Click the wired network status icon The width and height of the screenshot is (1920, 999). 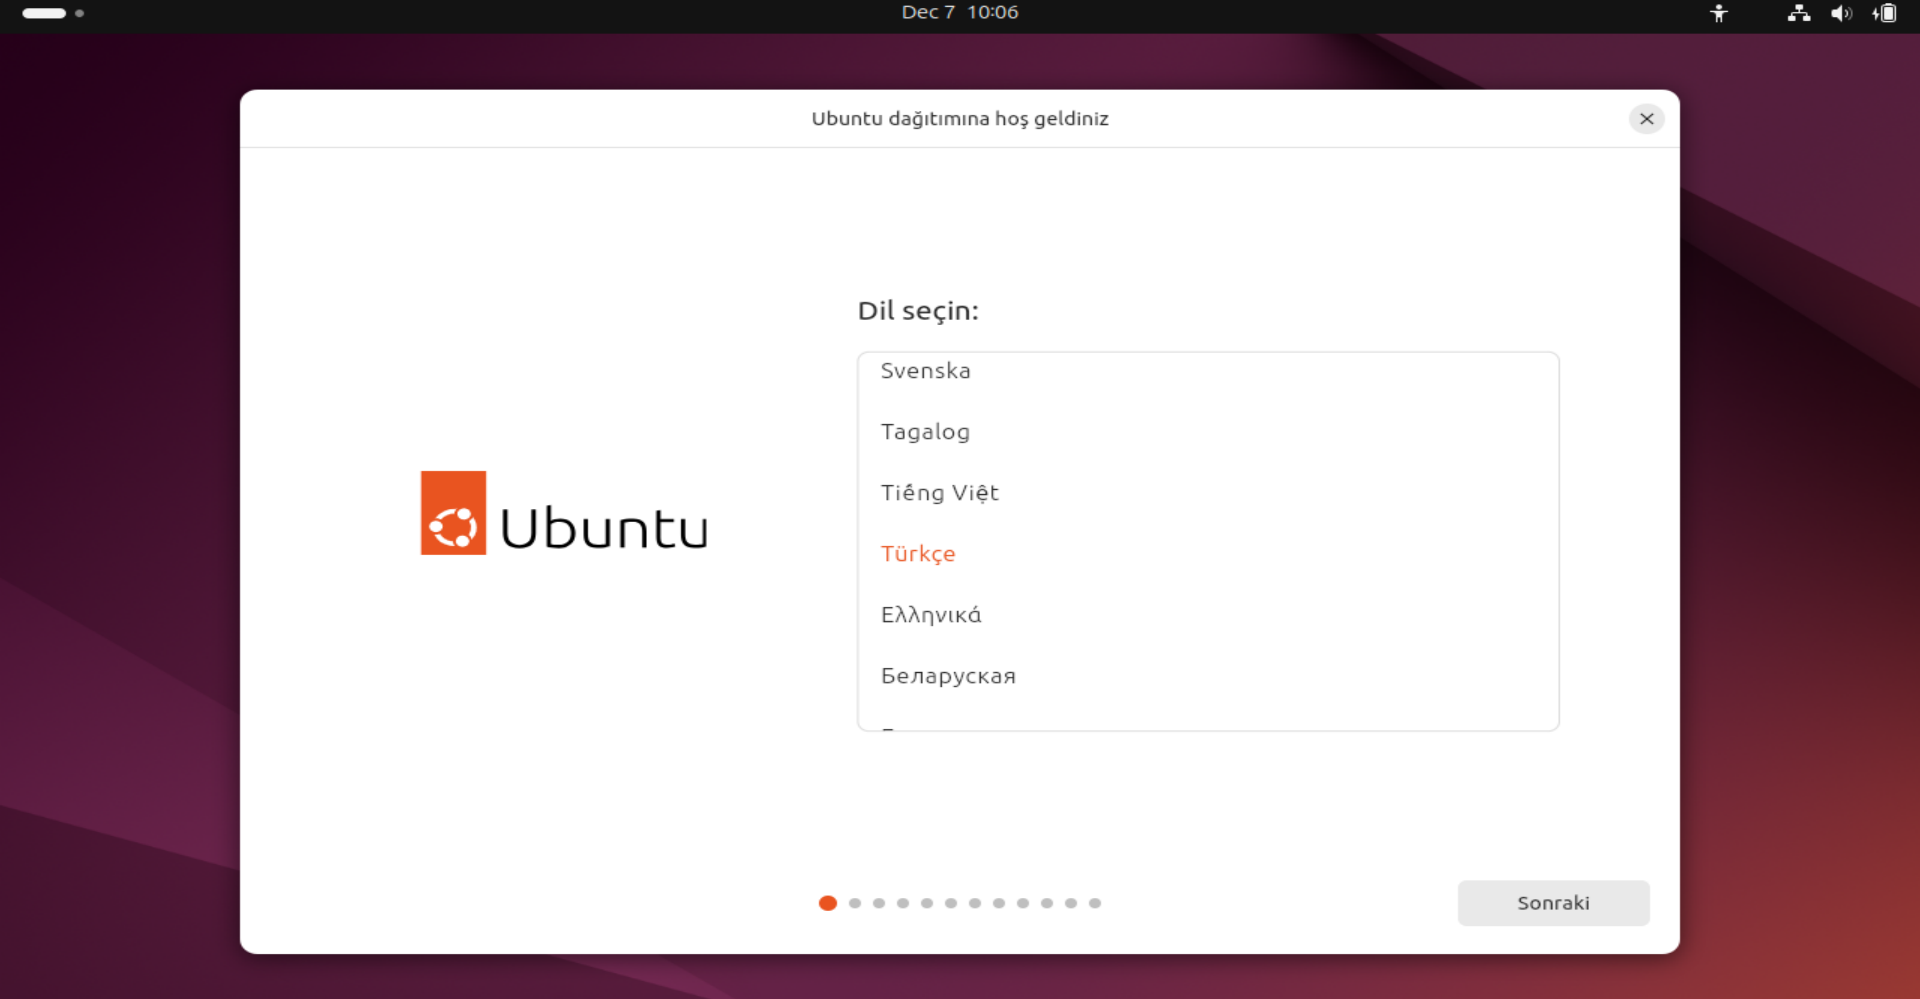pos(1798,13)
